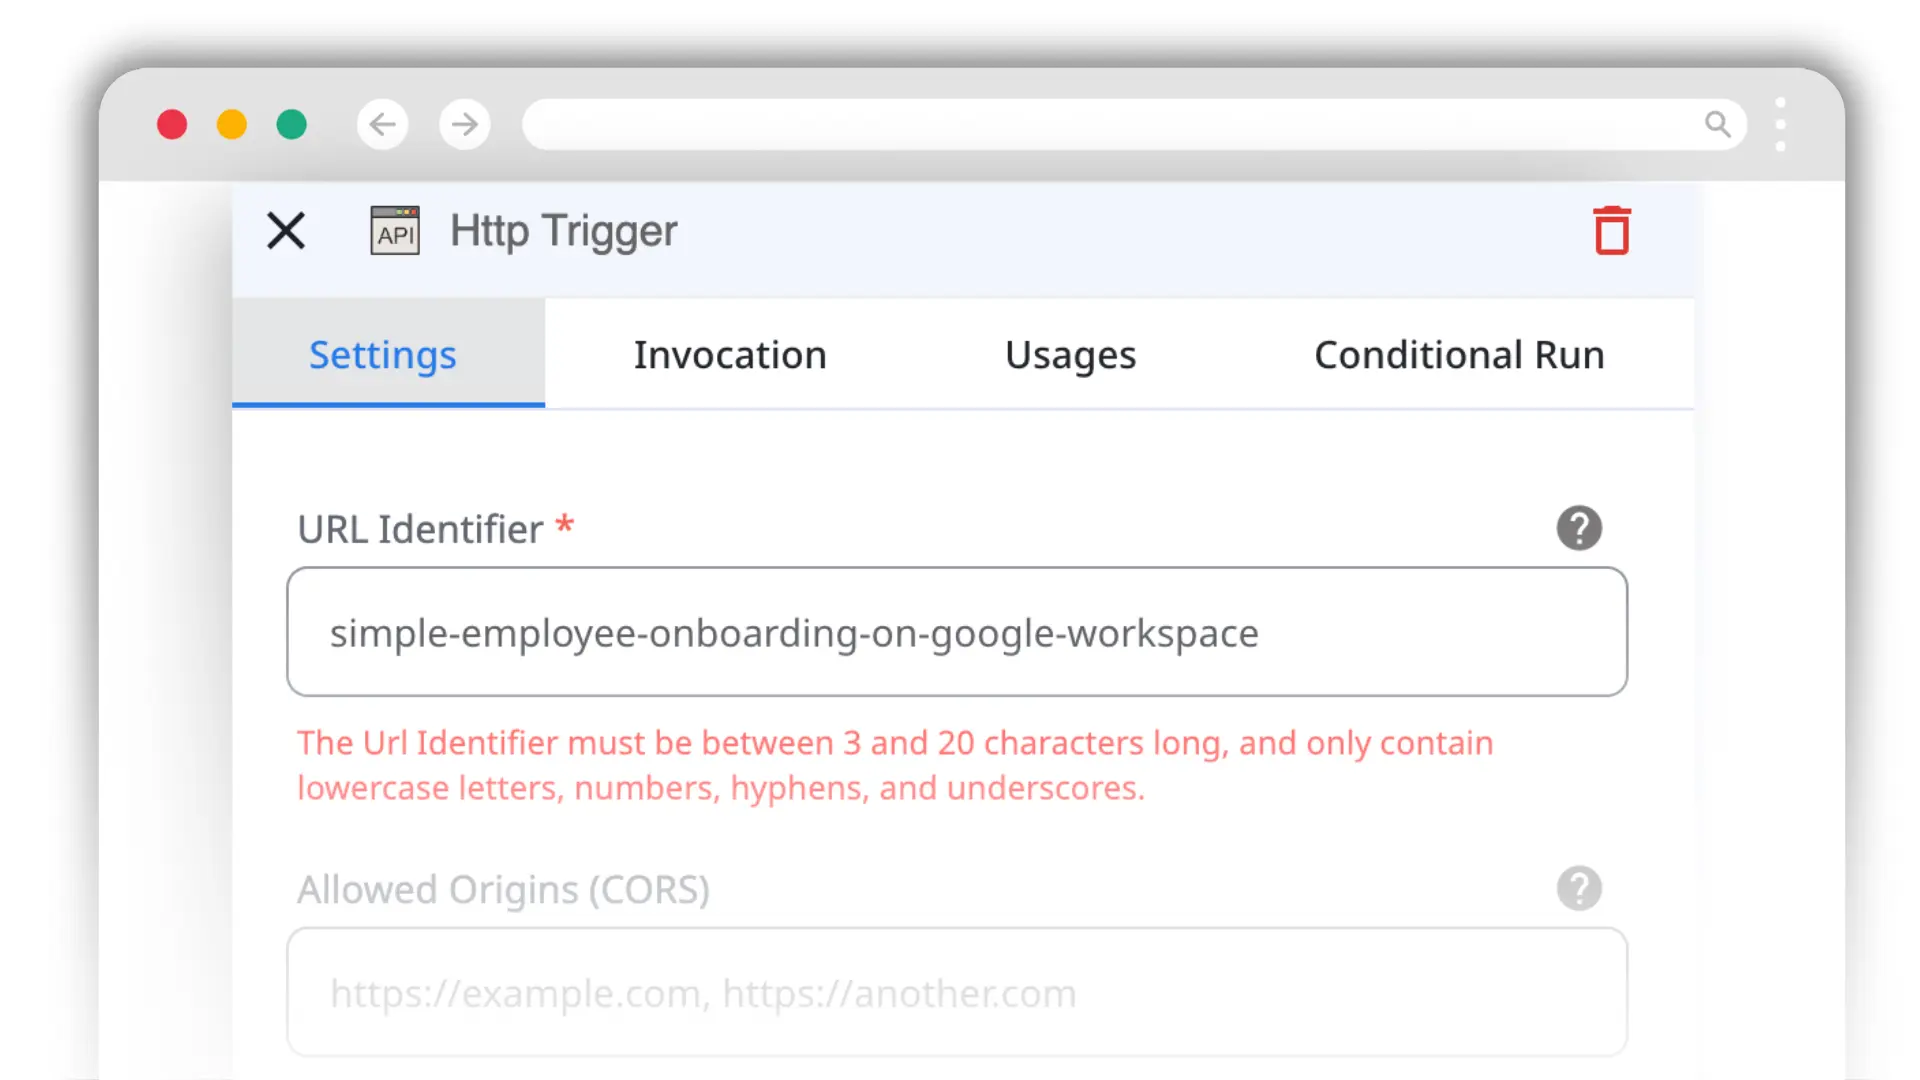Switch to the Settings tab
The width and height of the screenshot is (1920, 1080).
pos(383,355)
